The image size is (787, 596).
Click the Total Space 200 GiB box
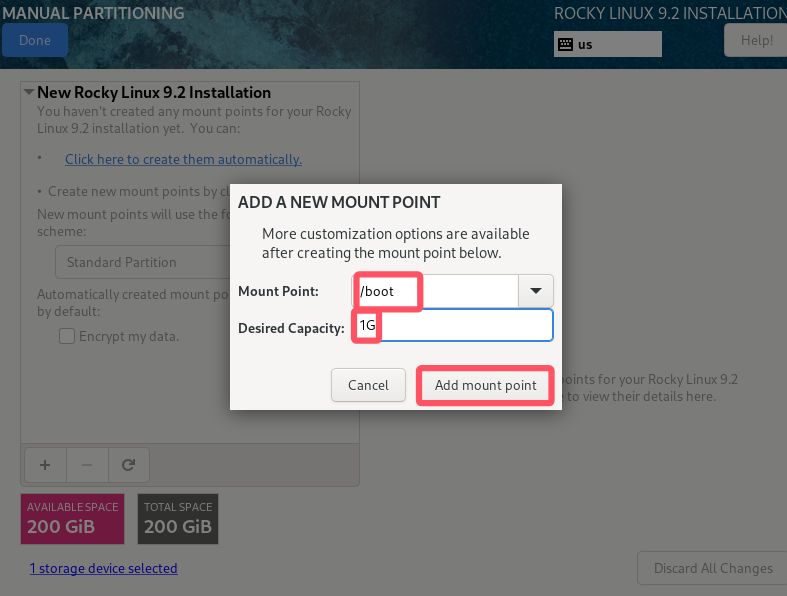pos(178,519)
